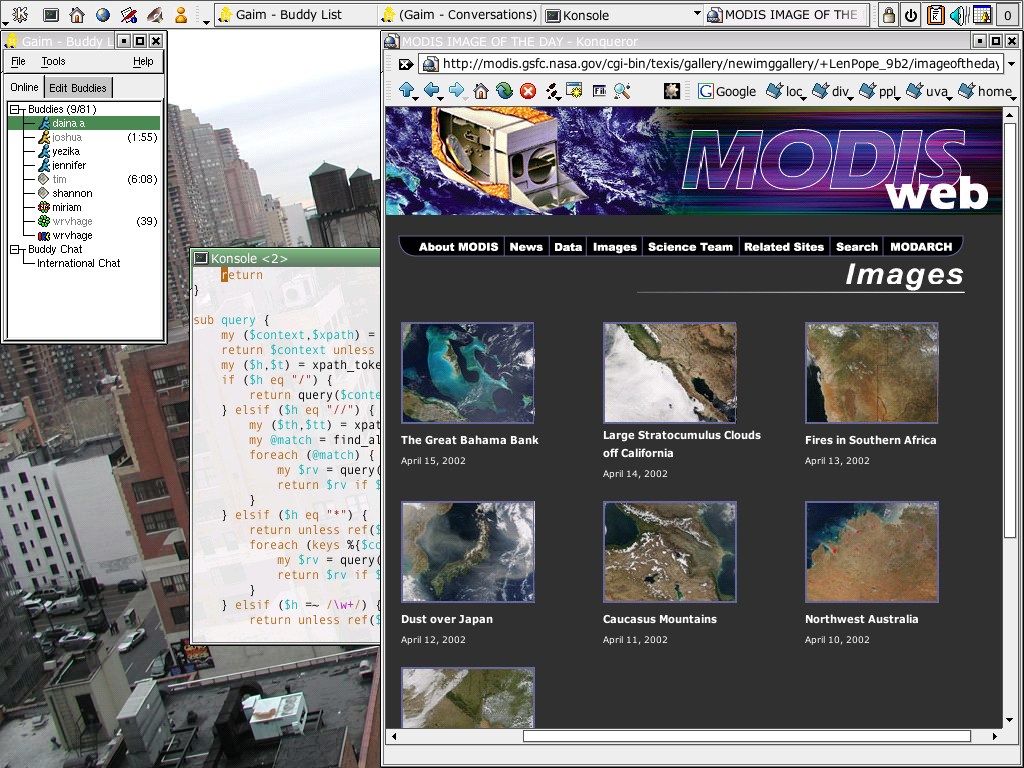Open the Fires in Southern Africa thumbnail
The width and height of the screenshot is (1024, 768).
coord(872,373)
